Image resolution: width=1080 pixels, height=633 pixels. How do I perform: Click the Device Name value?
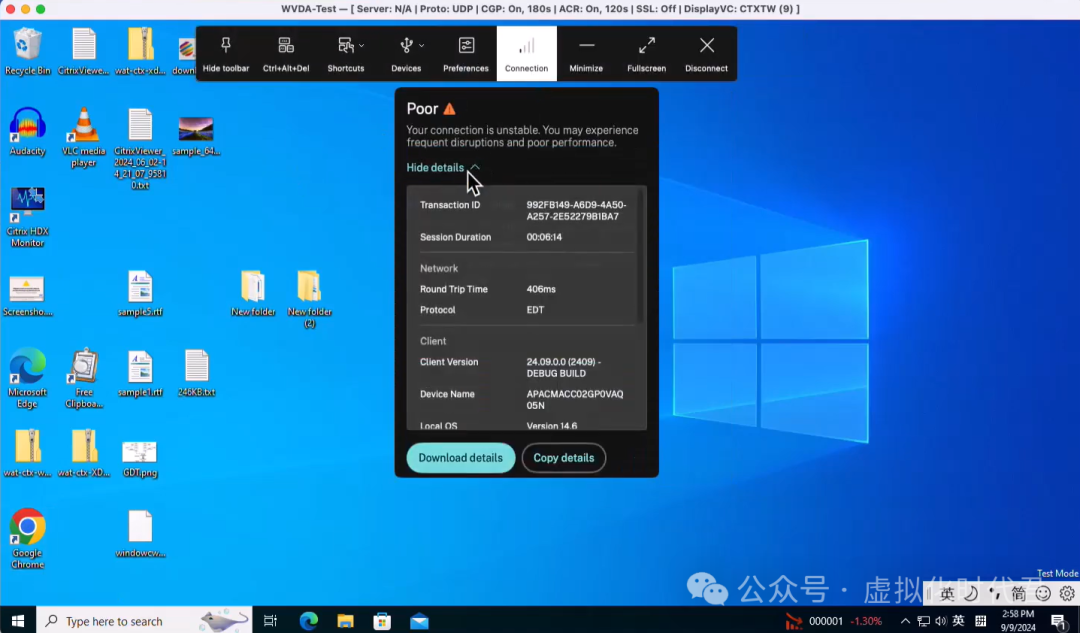574,400
